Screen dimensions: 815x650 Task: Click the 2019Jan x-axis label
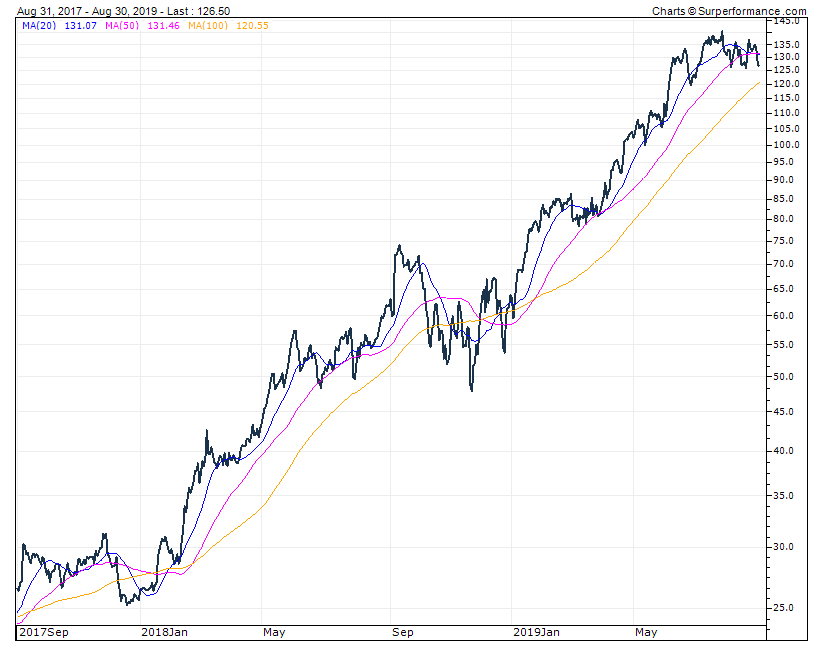536,632
